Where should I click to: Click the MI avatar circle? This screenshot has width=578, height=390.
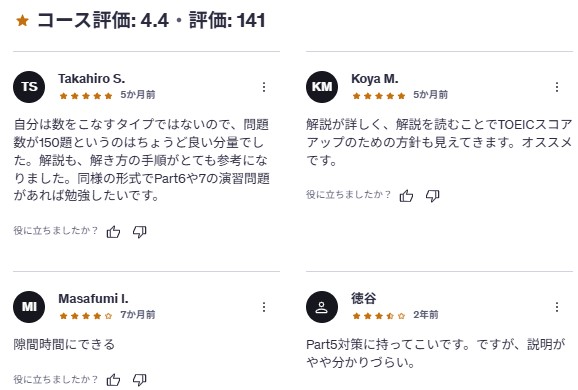click(29, 307)
